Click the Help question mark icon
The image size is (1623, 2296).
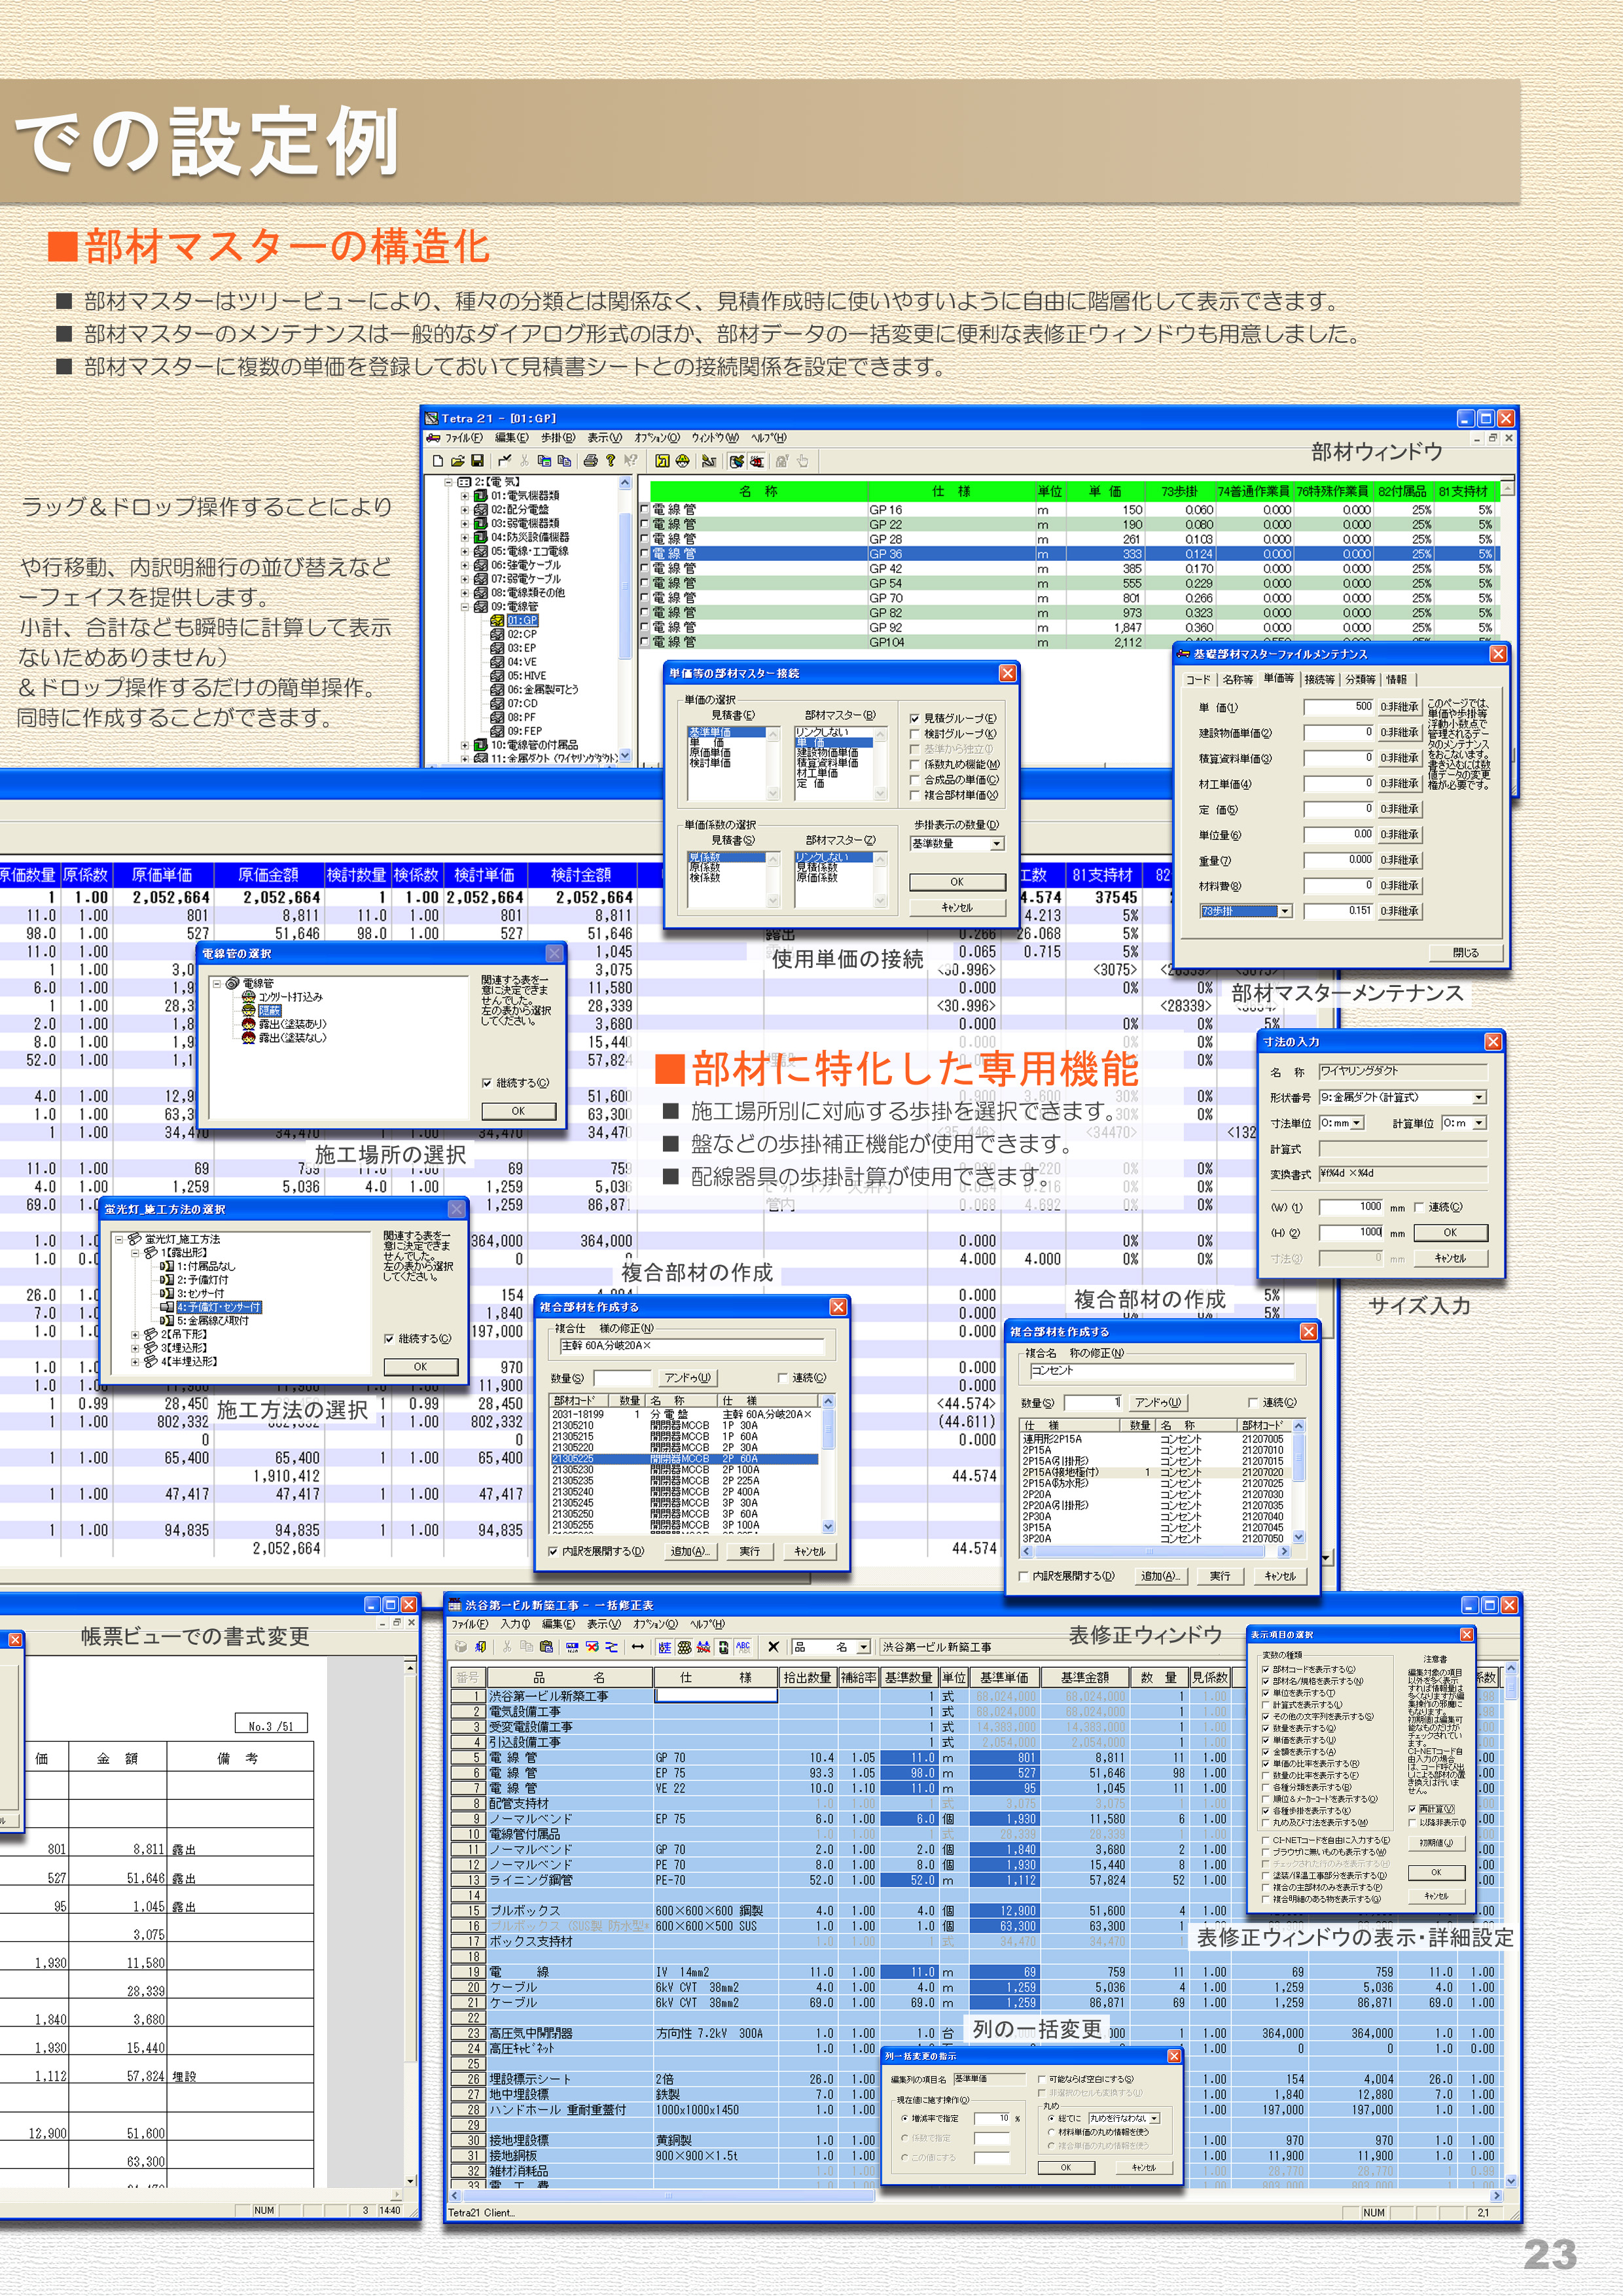tap(611, 461)
